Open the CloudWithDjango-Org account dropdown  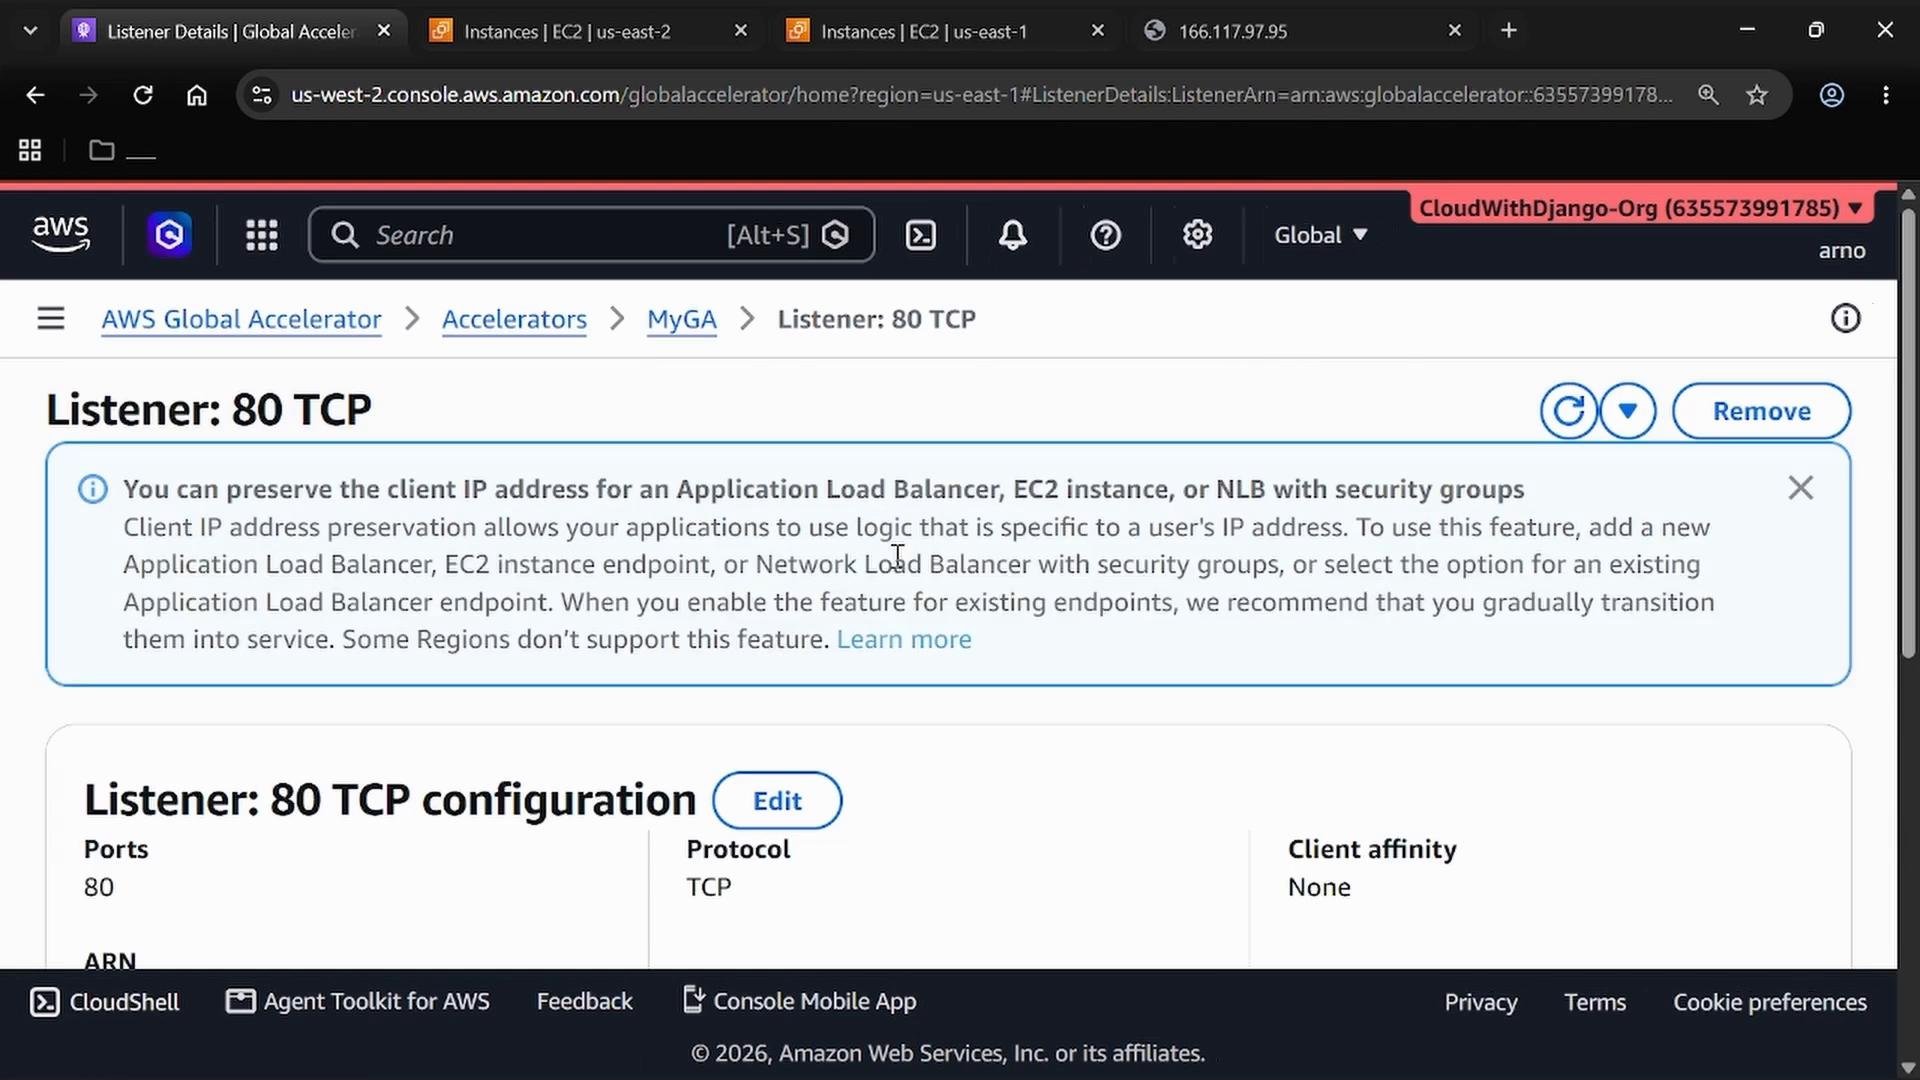[x=1640, y=208]
